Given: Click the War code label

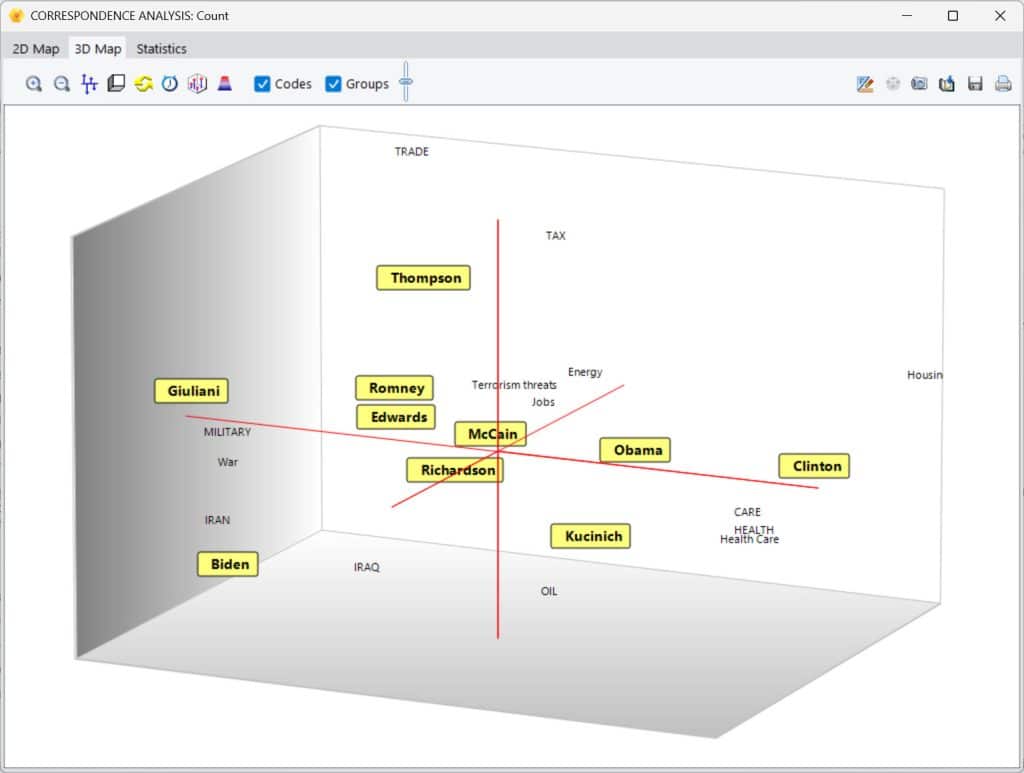Looking at the screenshot, I should click(227, 462).
